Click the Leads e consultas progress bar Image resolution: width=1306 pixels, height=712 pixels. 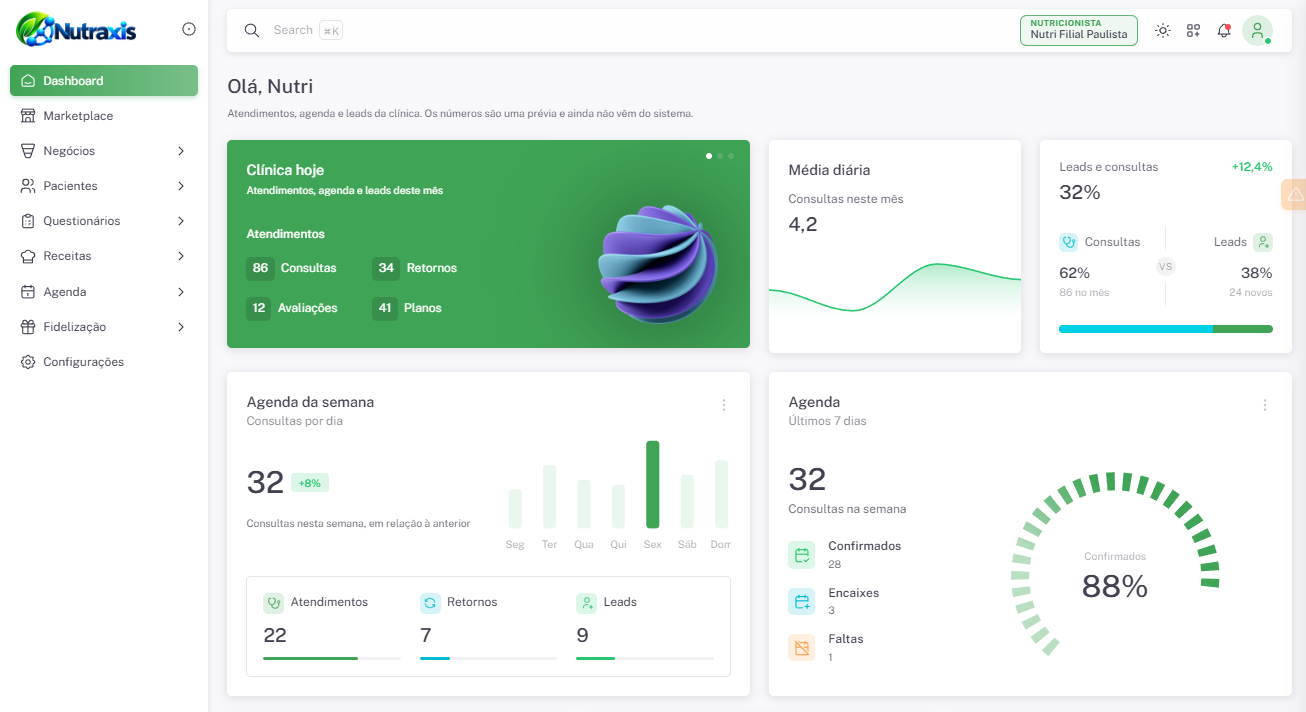tap(1166, 328)
